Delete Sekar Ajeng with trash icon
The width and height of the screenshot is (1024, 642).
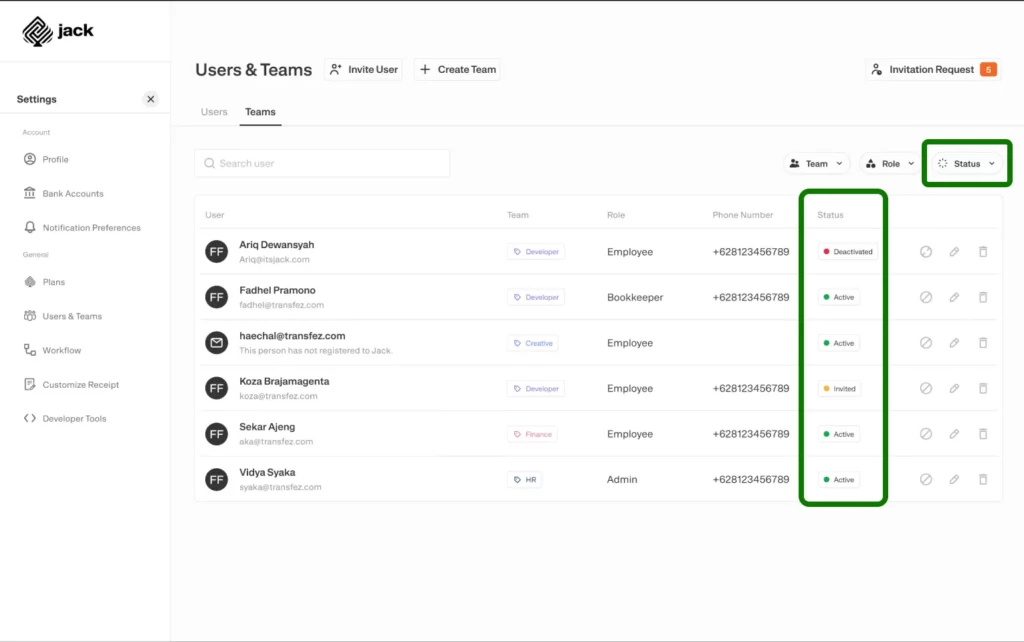point(983,434)
